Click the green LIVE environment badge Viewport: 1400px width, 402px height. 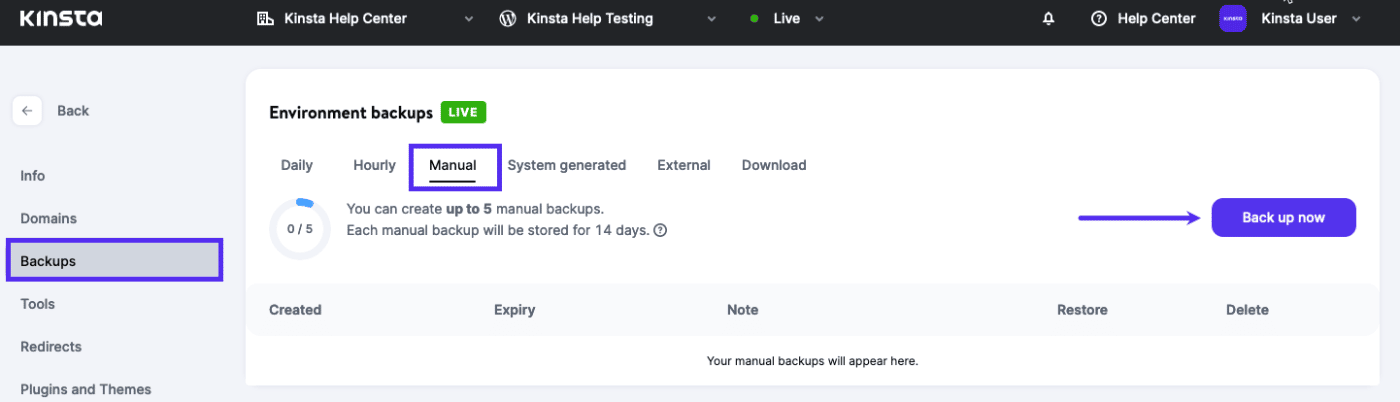(463, 112)
